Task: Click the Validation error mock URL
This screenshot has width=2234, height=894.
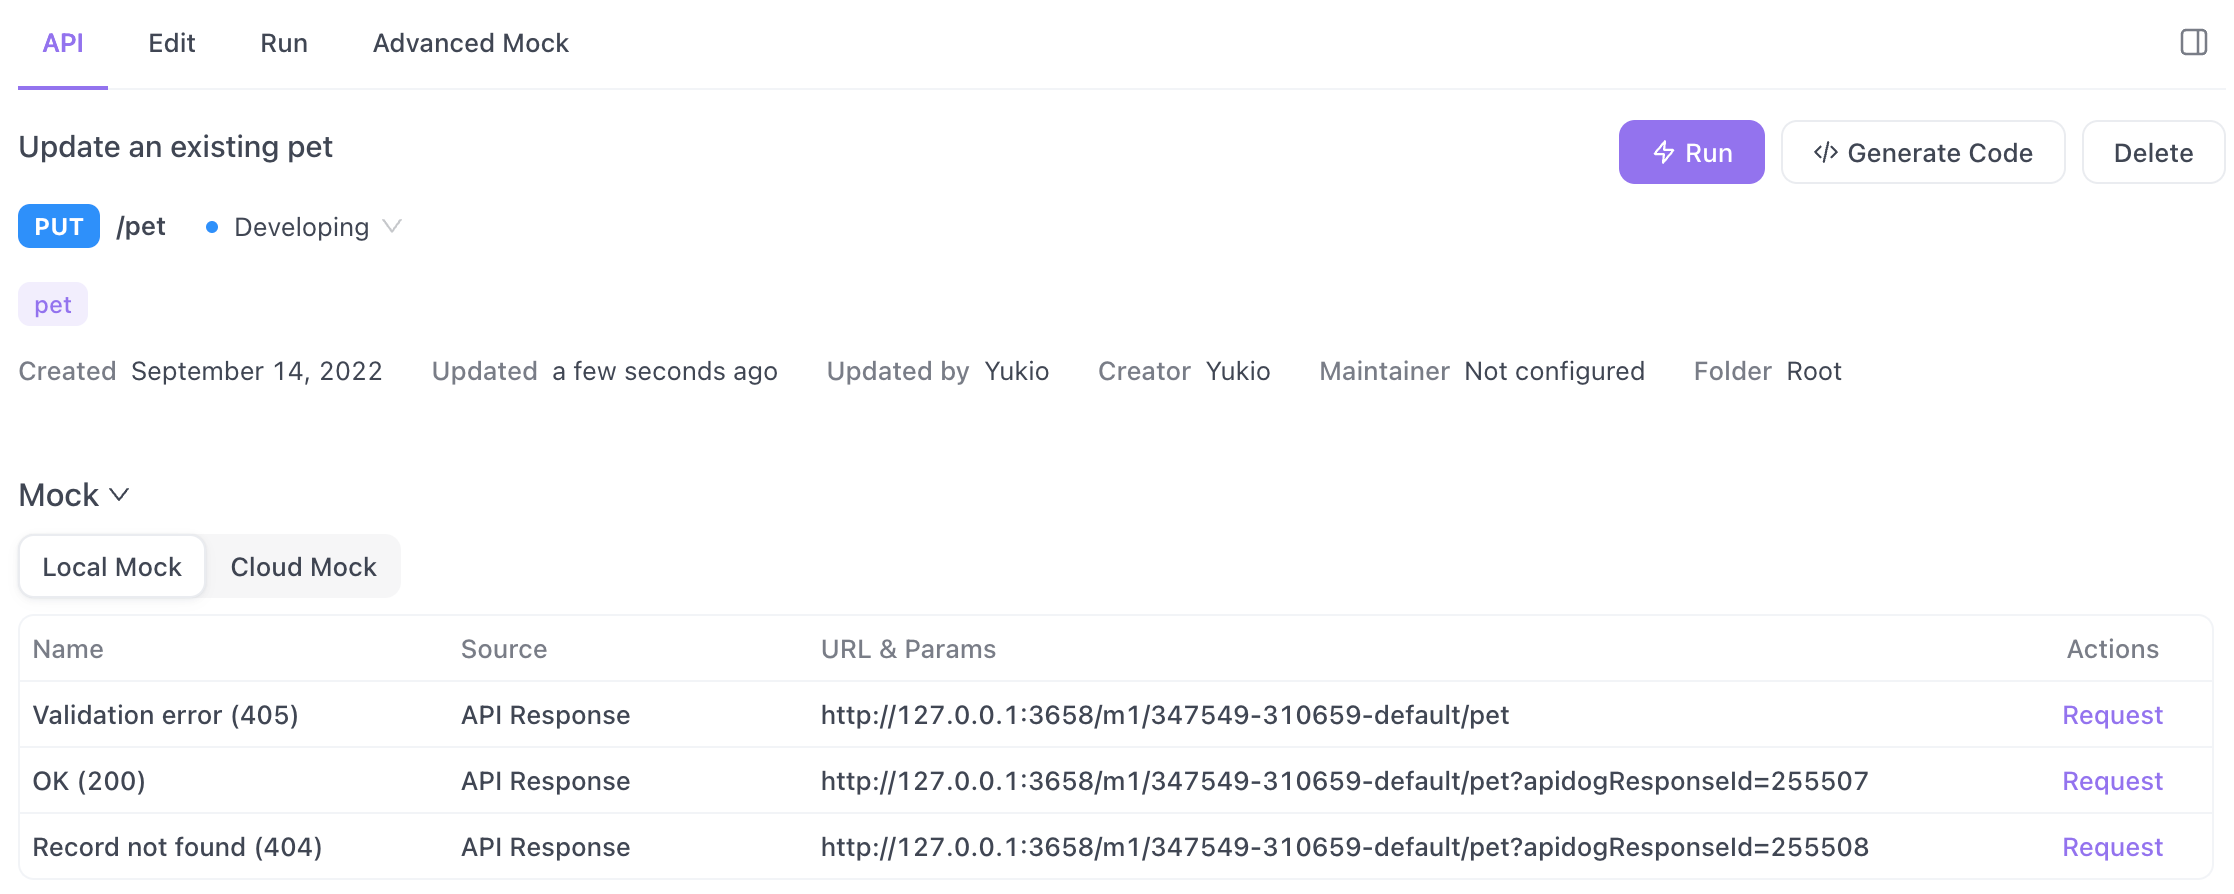Action: [x=1164, y=715]
